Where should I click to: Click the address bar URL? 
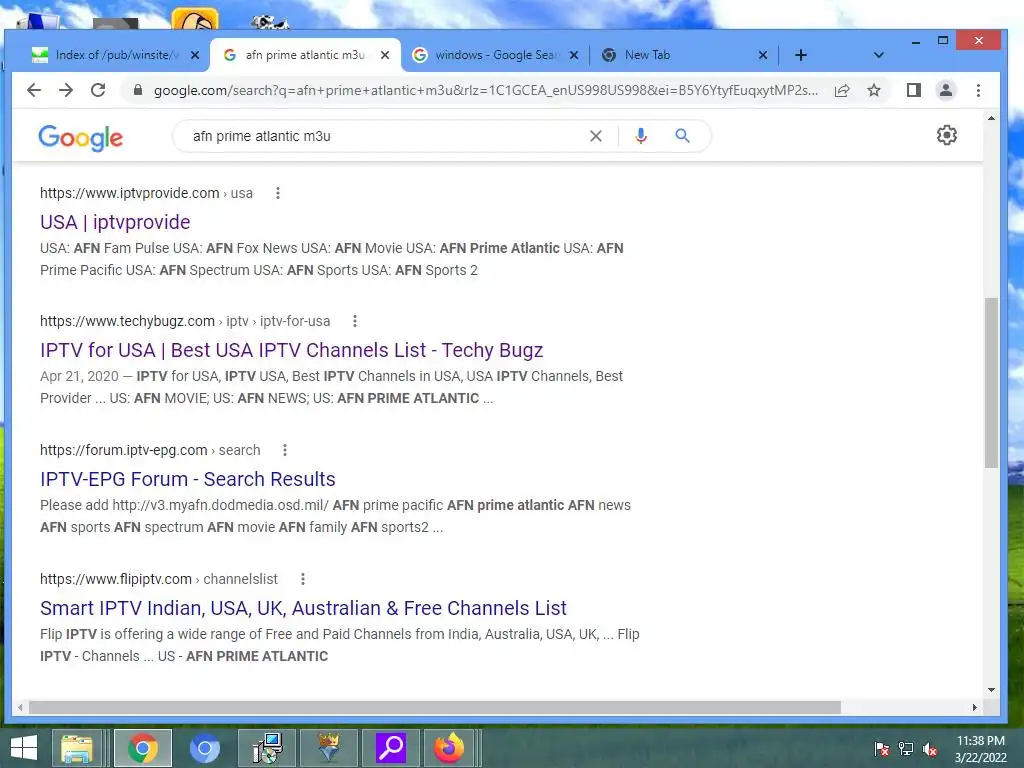[486, 90]
